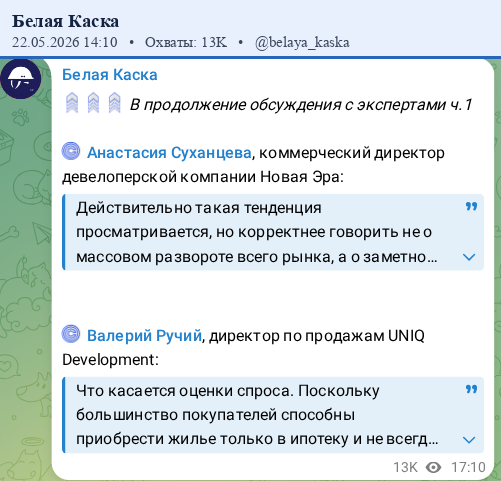This screenshot has height=481, width=501.
Task: Click the emoji icon before Валерий Ручий
Action: pos(71,334)
